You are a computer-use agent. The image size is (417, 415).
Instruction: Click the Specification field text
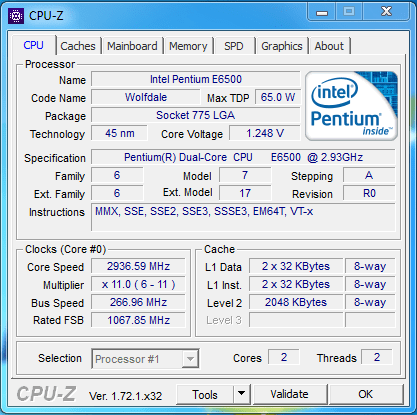pyautogui.click(x=243, y=157)
